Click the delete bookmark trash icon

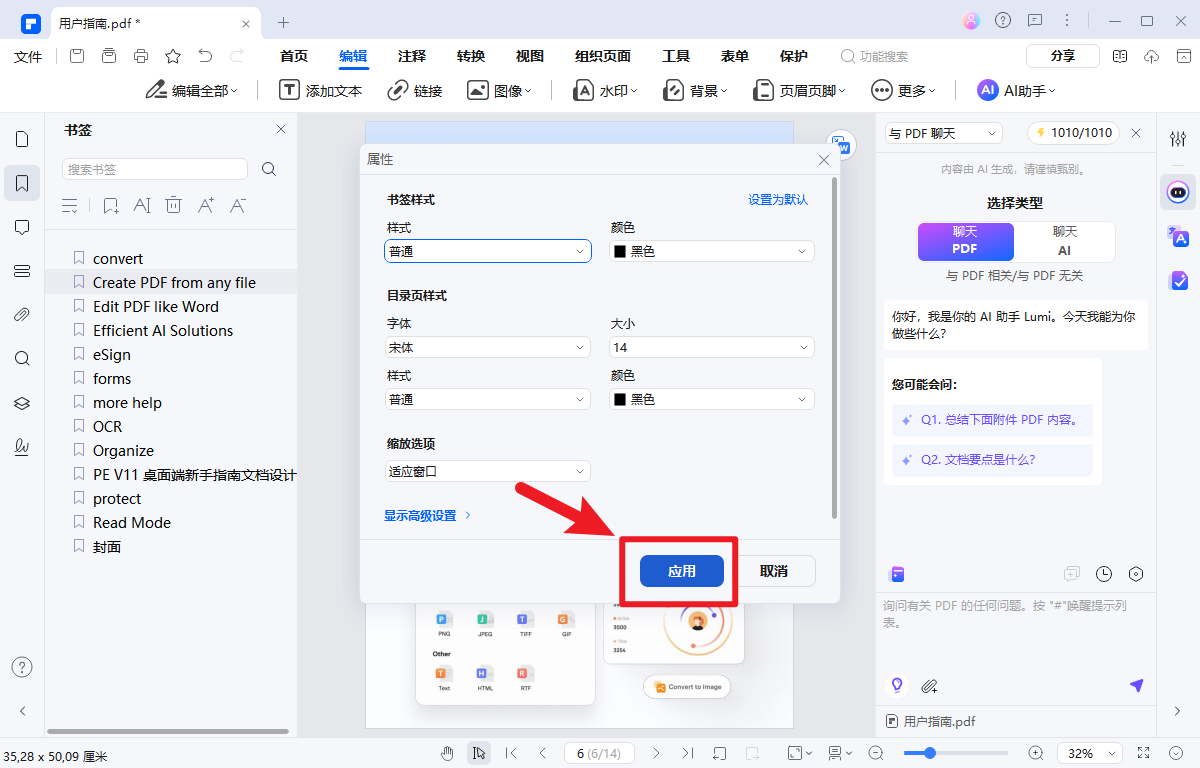(x=173, y=205)
